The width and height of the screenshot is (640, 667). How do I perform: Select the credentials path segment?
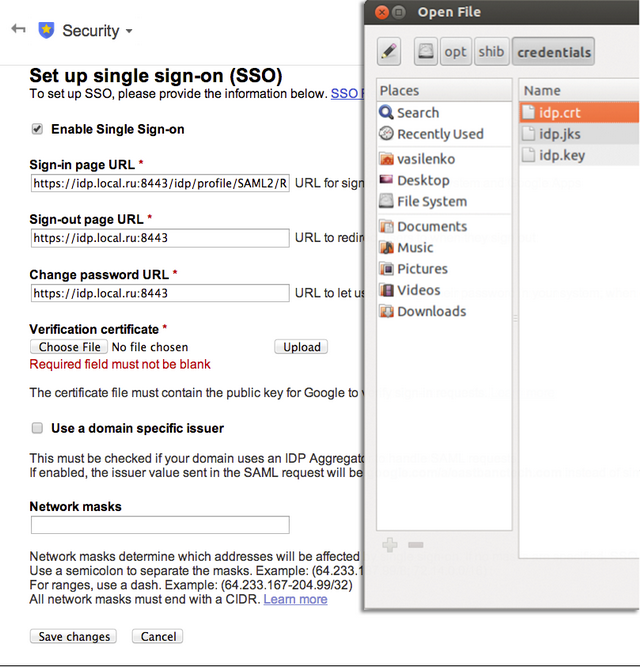(554, 51)
